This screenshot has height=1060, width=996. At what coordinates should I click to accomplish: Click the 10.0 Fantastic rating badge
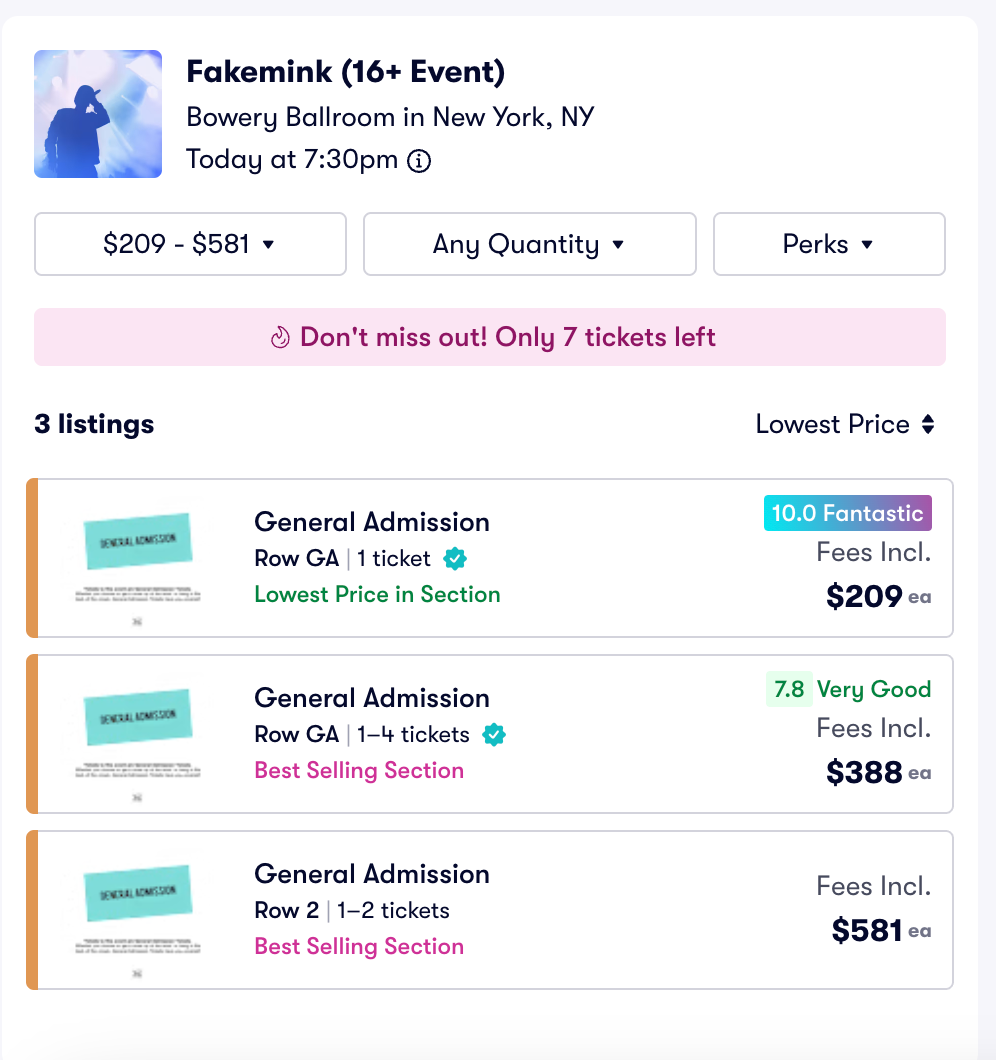(847, 513)
